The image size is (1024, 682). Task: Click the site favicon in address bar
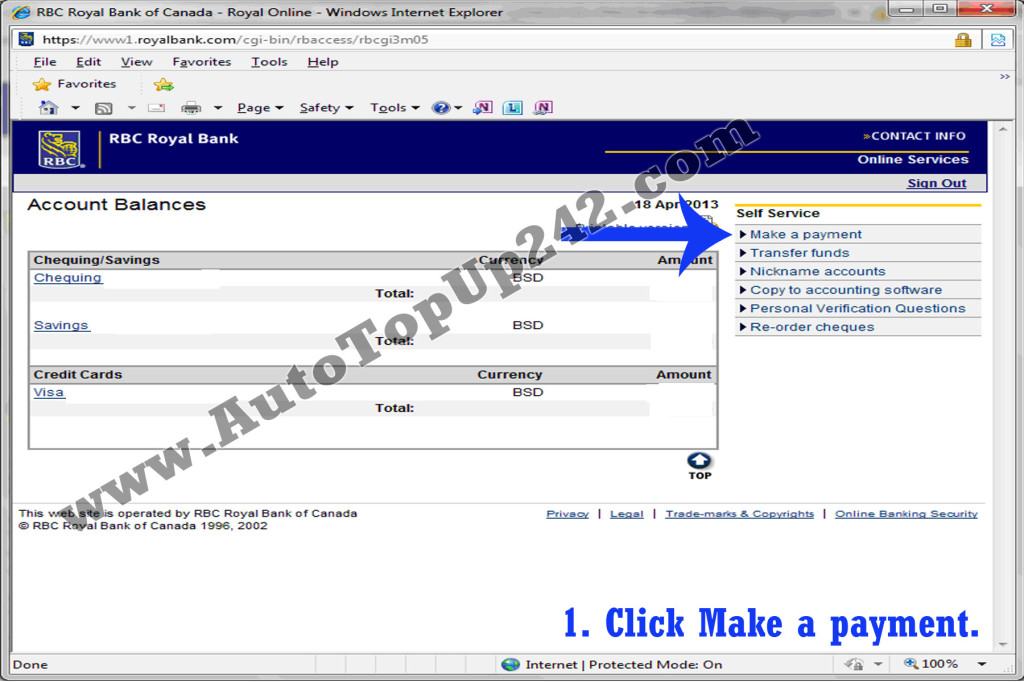click(x=26, y=39)
